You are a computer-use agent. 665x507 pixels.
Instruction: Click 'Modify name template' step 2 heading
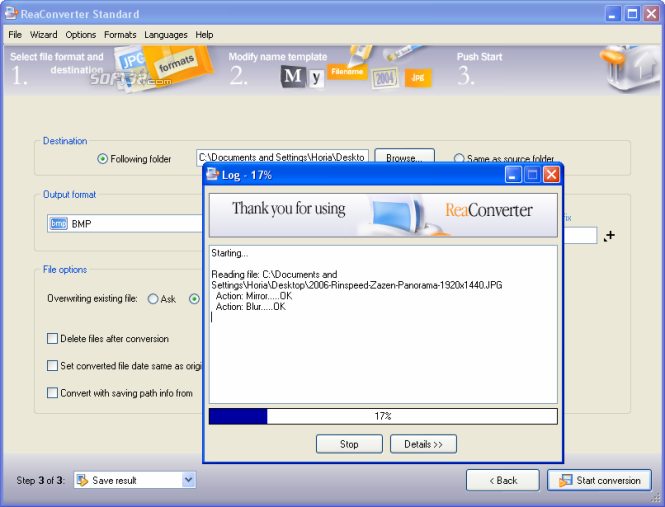pos(278,57)
